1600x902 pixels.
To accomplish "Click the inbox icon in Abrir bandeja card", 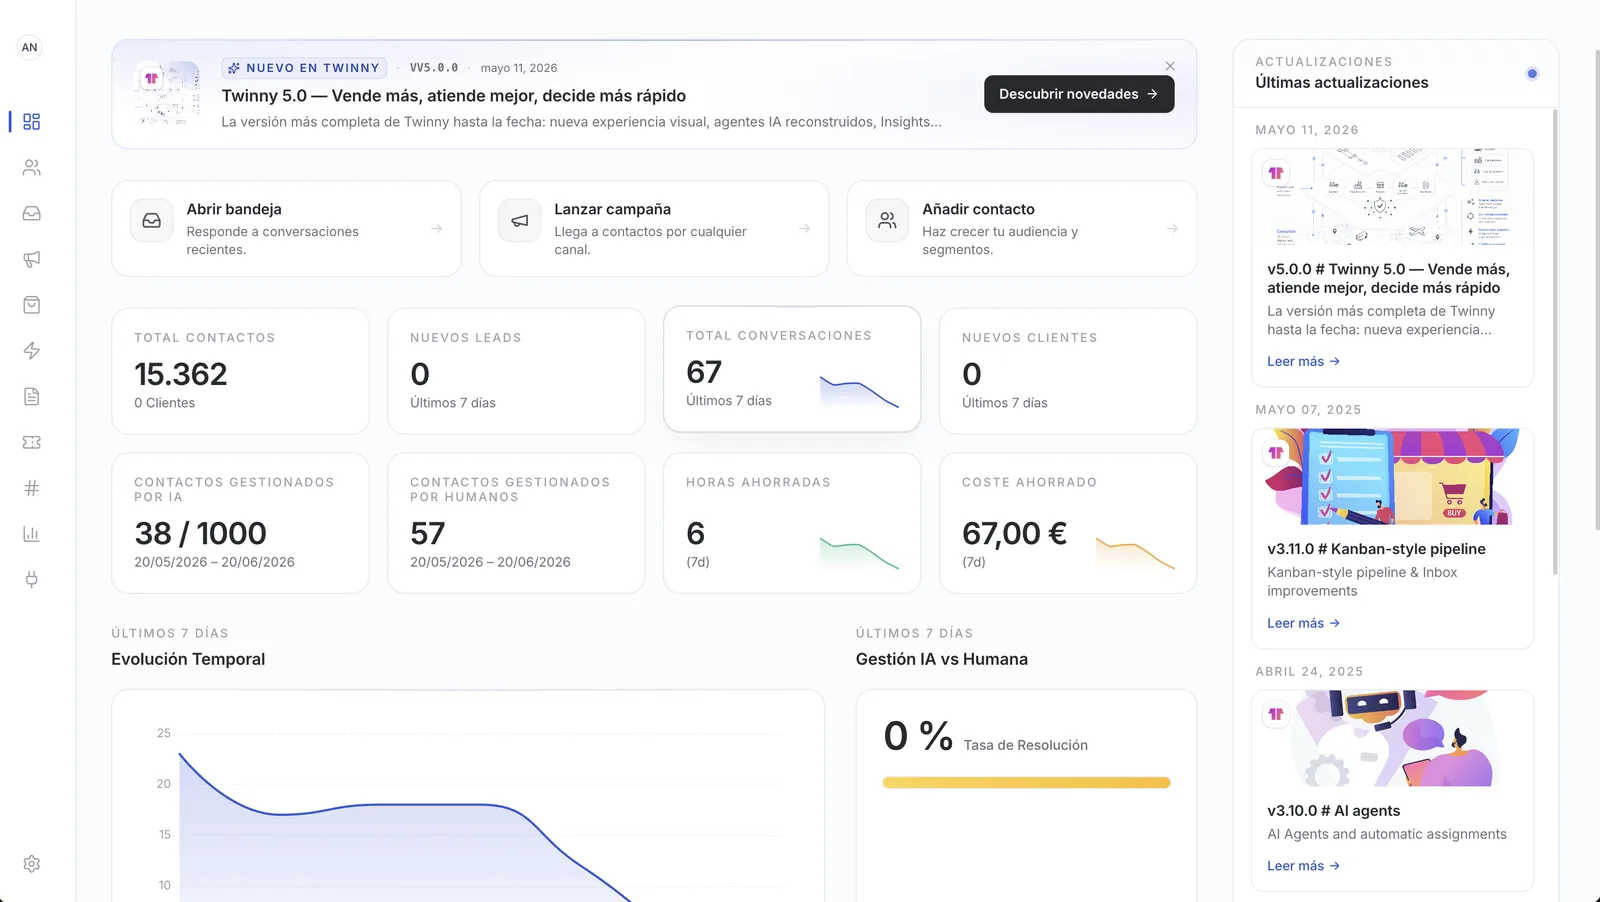I will [x=152, y=221].
